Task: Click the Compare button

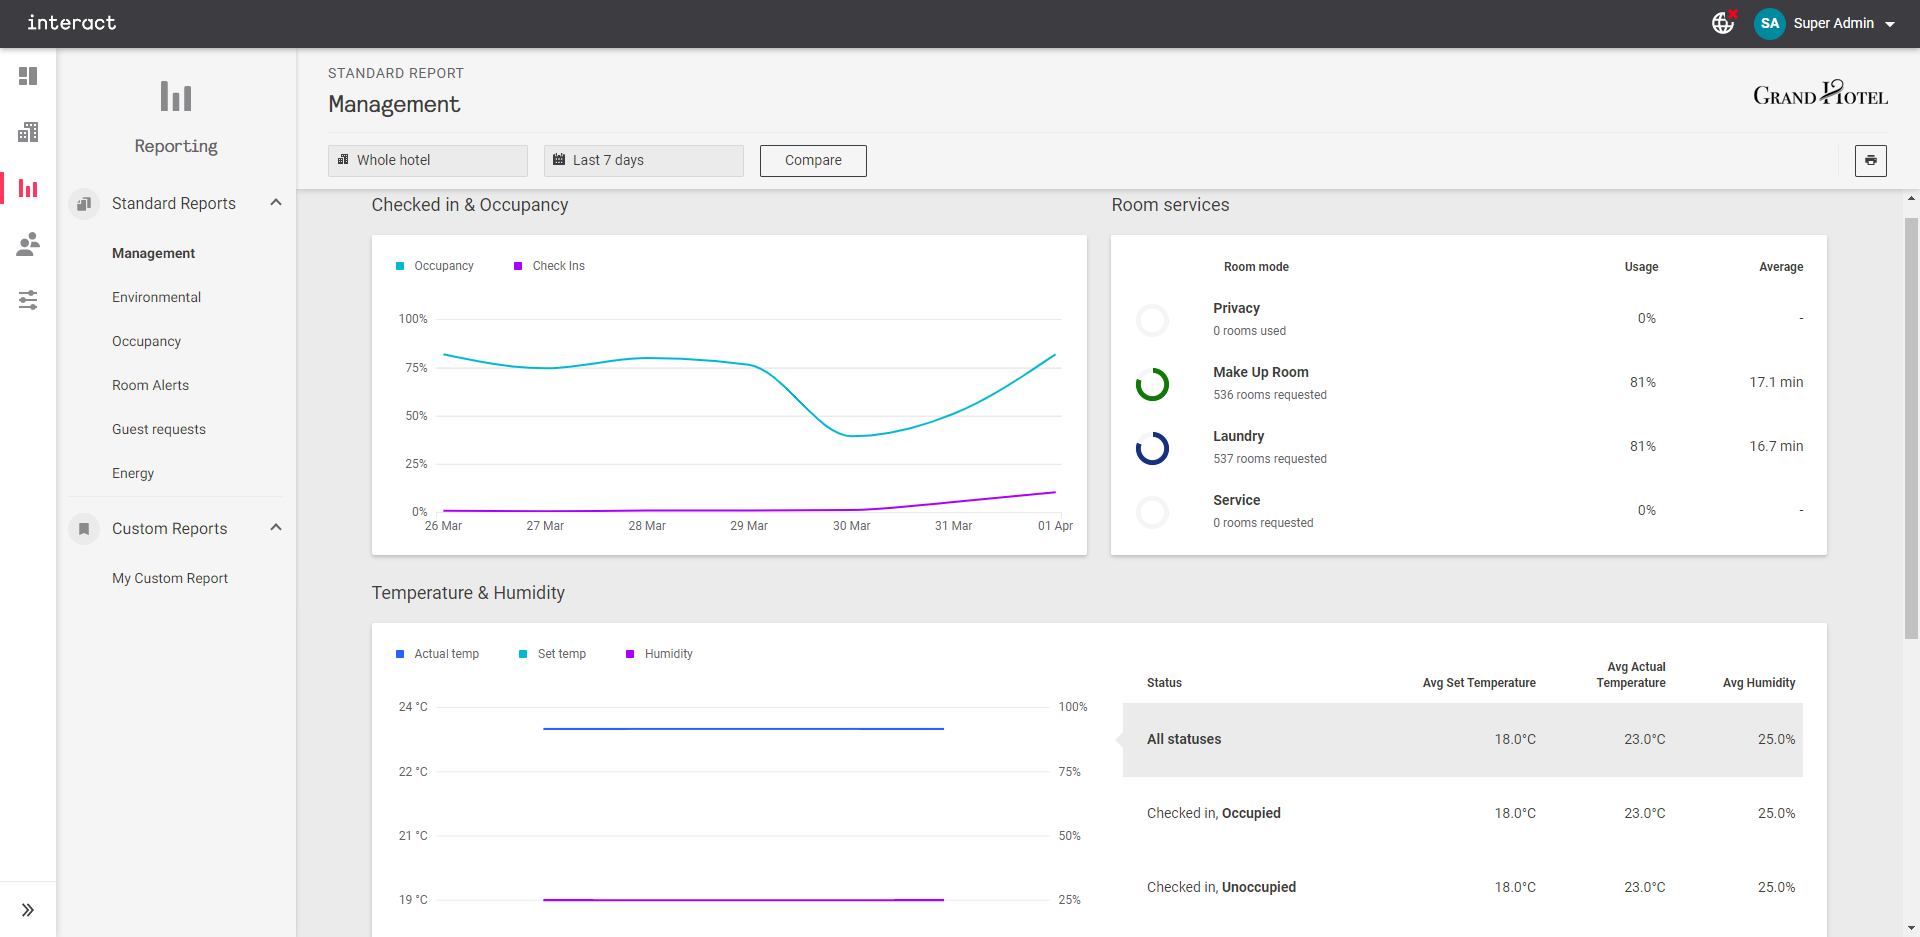Action: click(x=813, y=160)
